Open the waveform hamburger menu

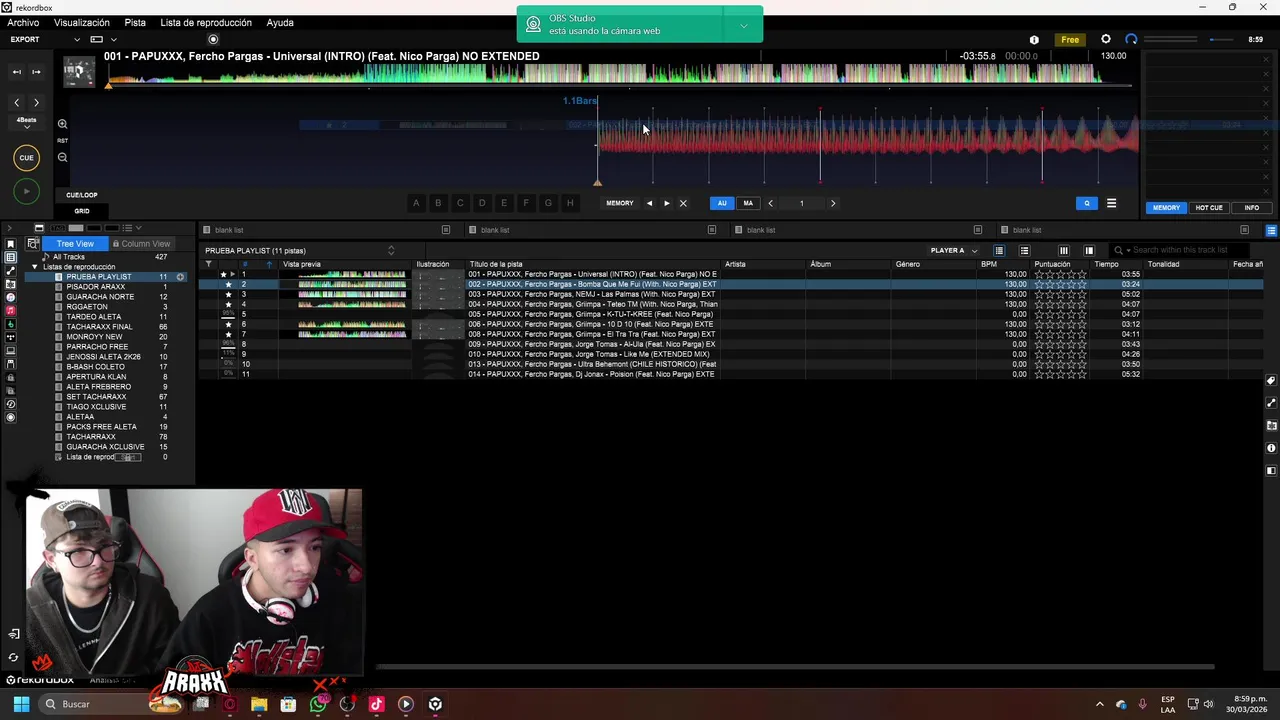coord(1111,203)
